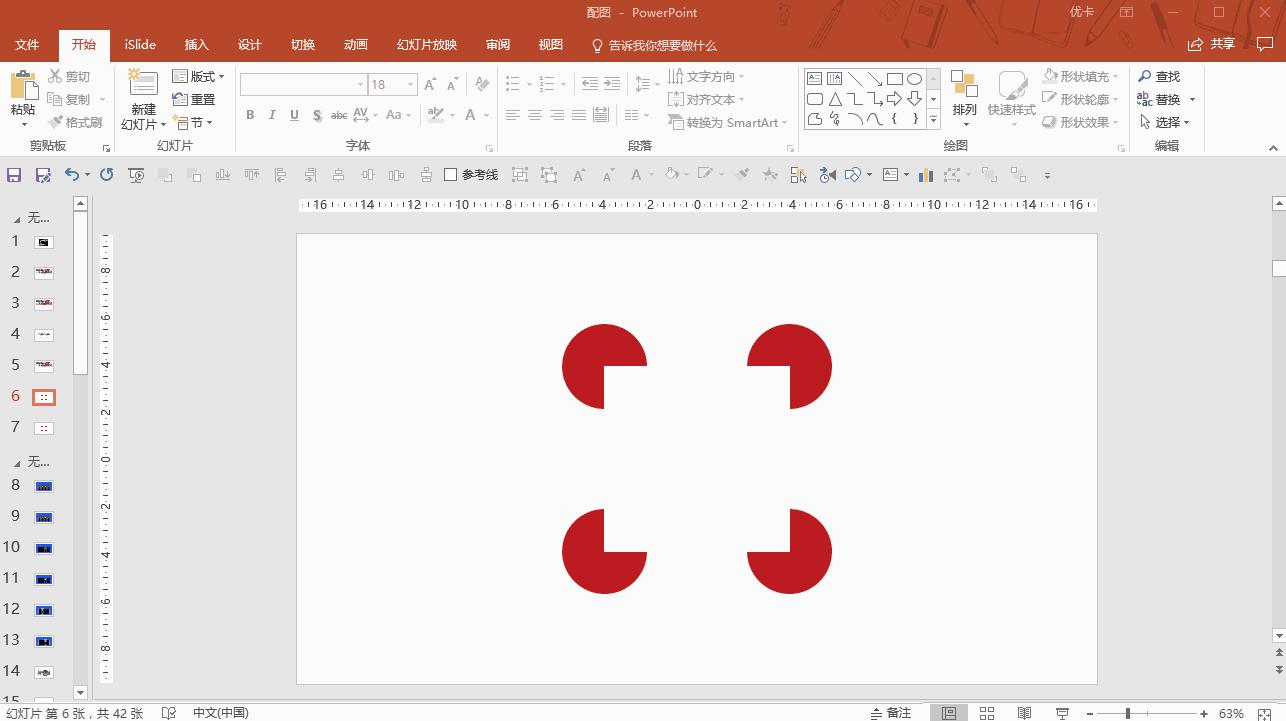Expand the shapes gallery more arrow

(934, 120)
